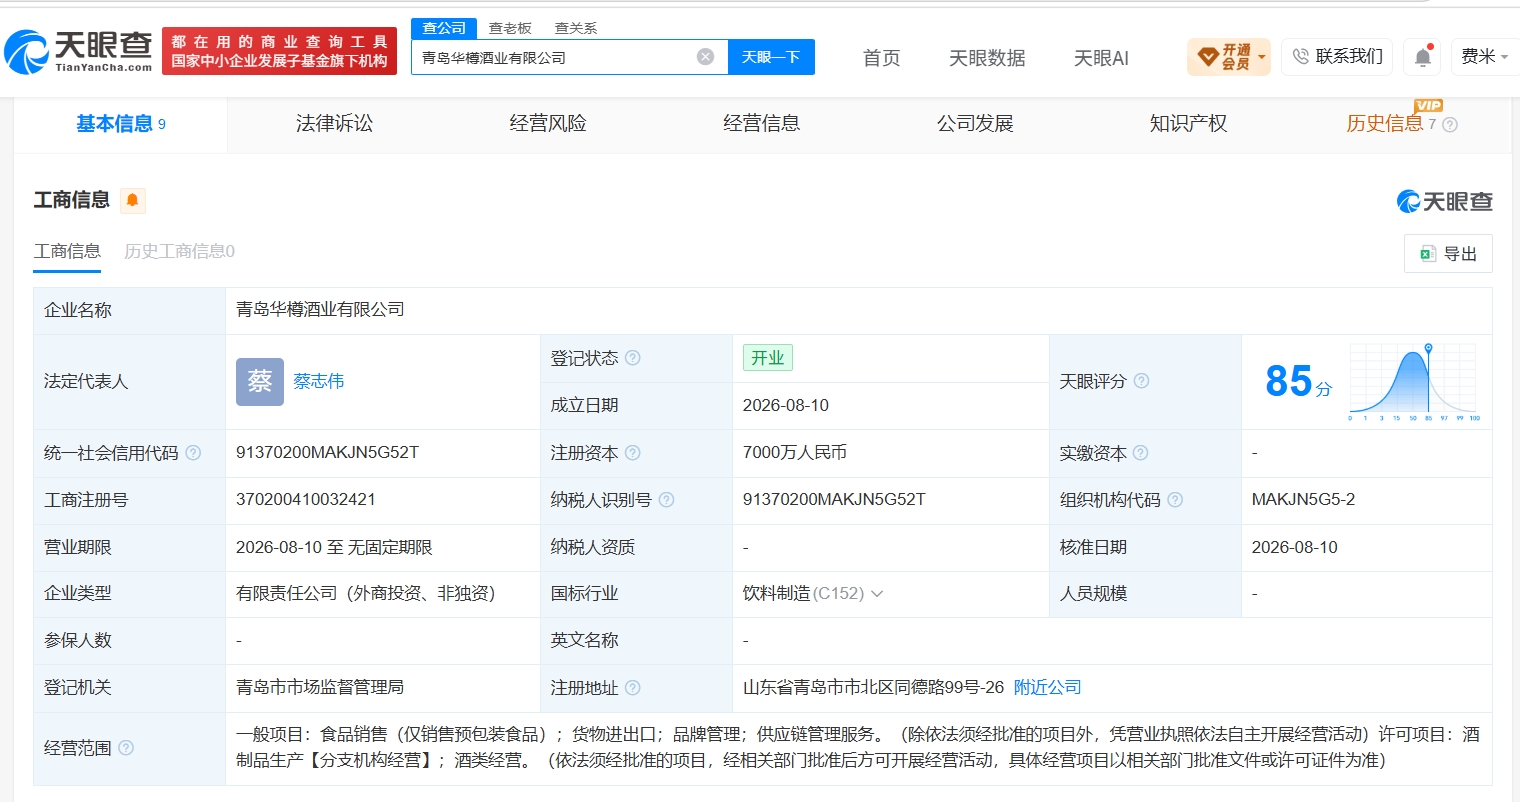Open 知识产权 tab

pyautogui.click(x=1189, y=124)
